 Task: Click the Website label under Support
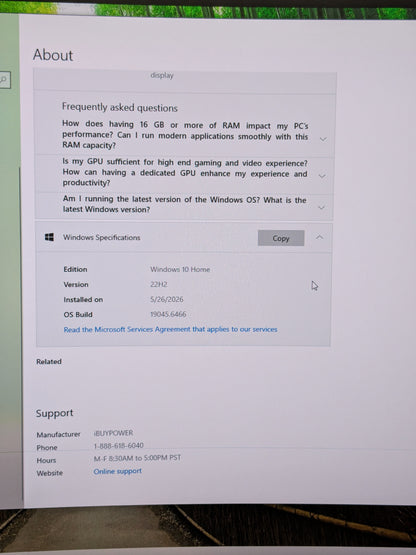coord(50,473)
